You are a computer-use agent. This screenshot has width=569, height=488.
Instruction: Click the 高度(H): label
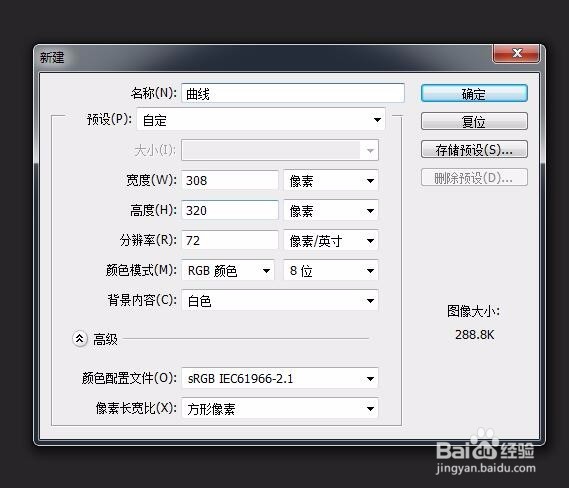[153, 210]
